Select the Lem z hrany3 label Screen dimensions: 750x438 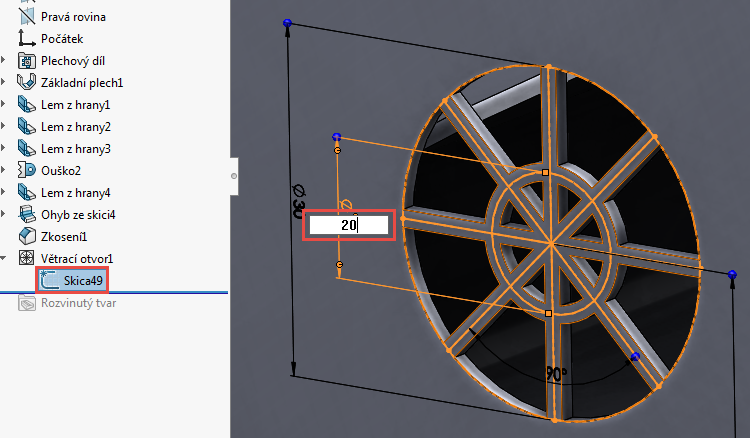(76, 149)
